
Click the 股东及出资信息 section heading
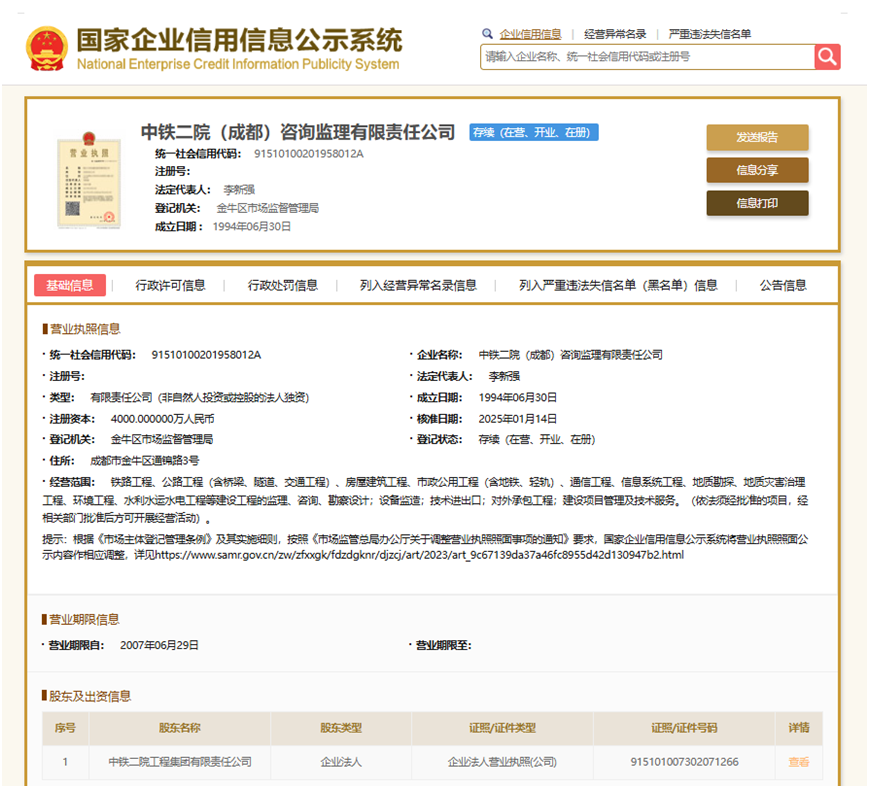(90, 696)
